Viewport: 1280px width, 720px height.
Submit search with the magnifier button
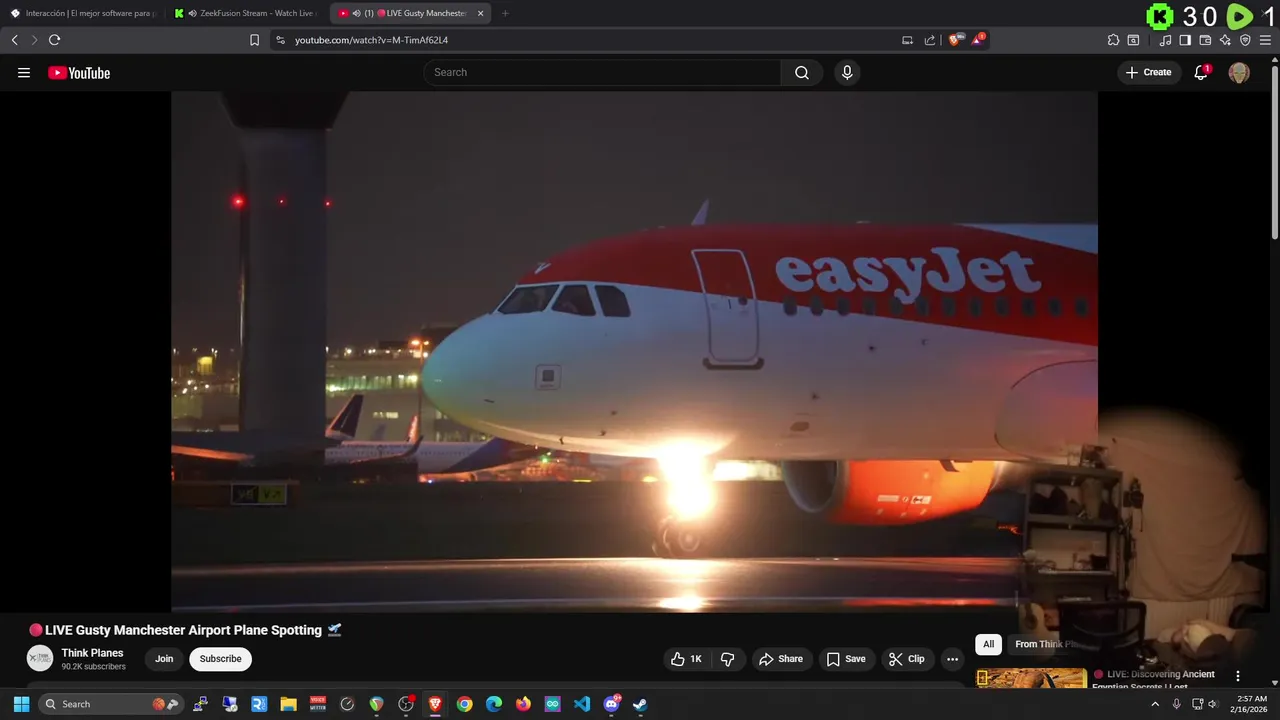pos(802,72)
